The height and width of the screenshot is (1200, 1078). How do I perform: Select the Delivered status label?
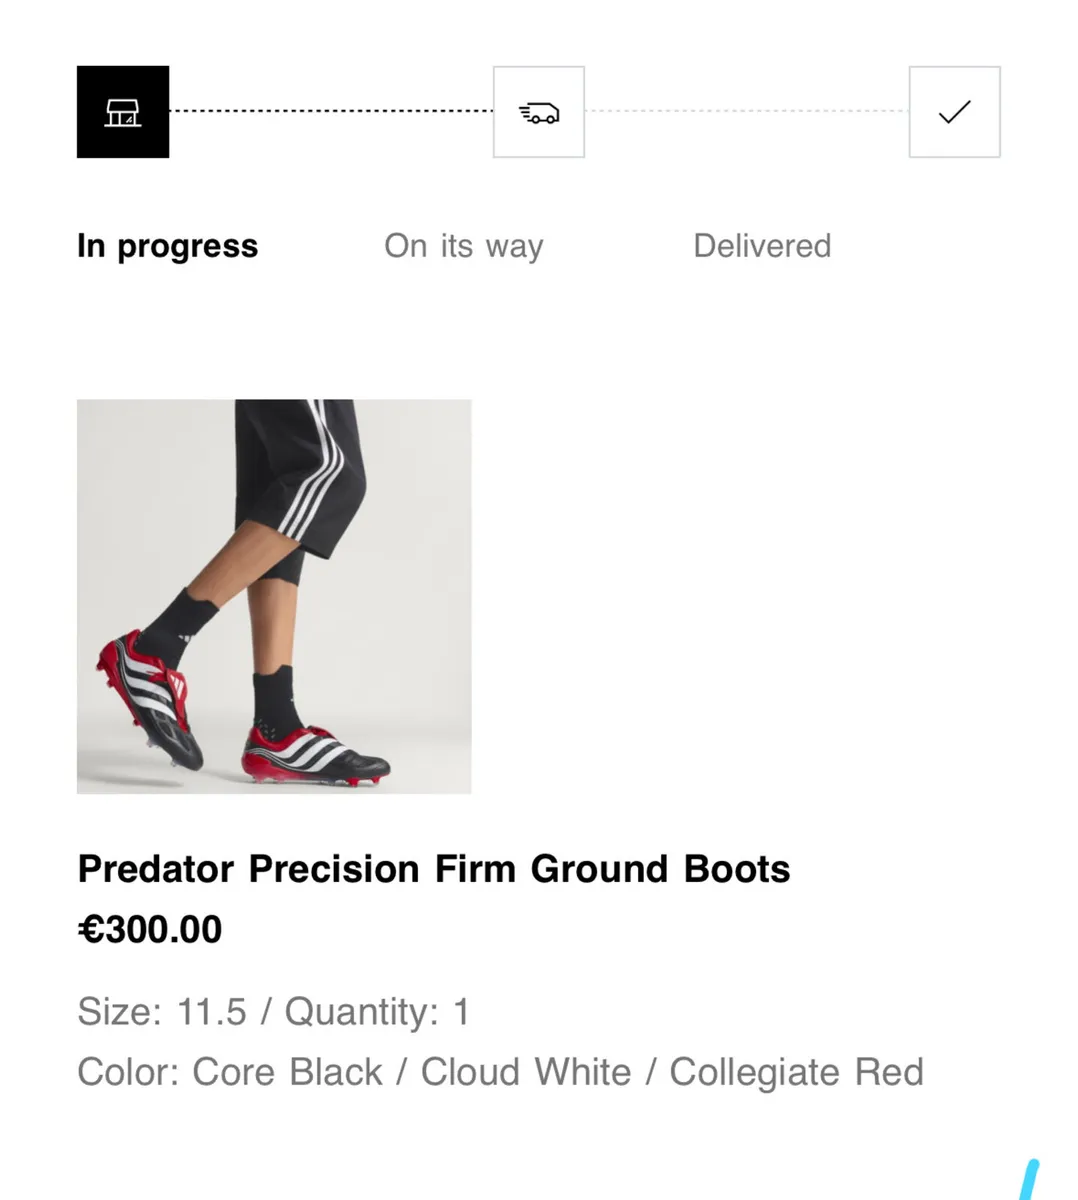(762, 246)
